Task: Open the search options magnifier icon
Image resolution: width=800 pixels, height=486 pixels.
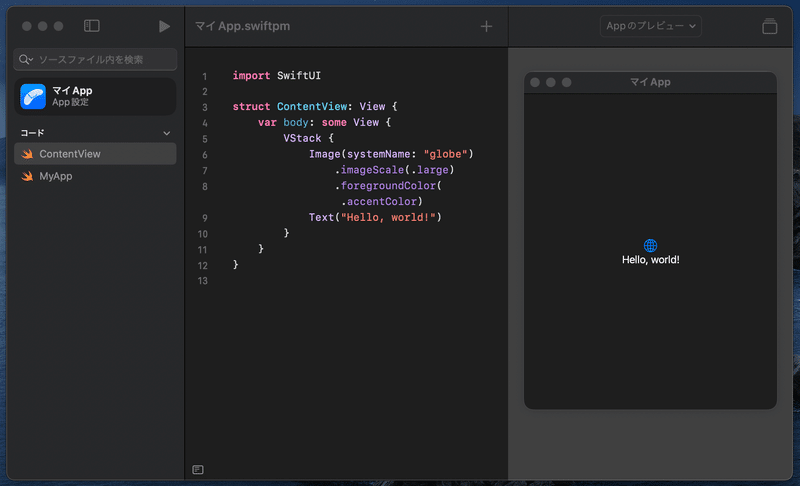Action: tap(26, 60)
